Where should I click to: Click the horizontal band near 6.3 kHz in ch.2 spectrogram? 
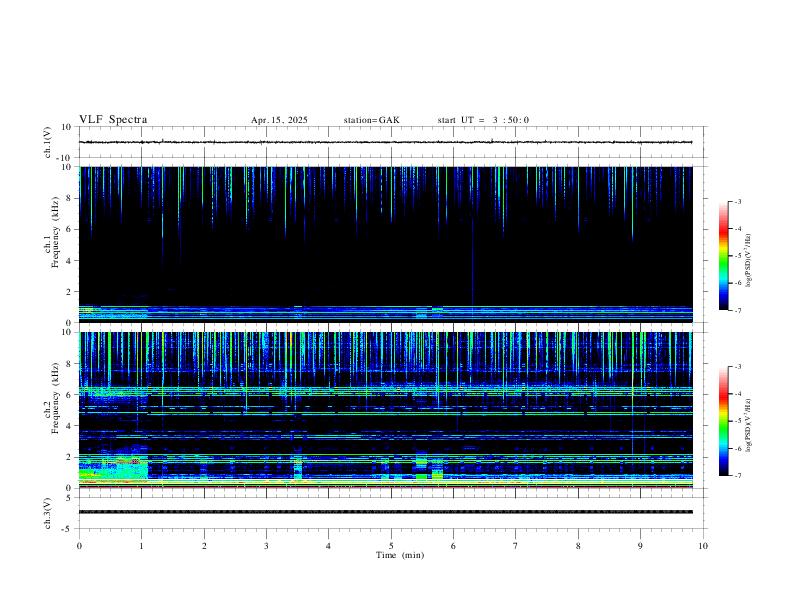tap(385, 389)
